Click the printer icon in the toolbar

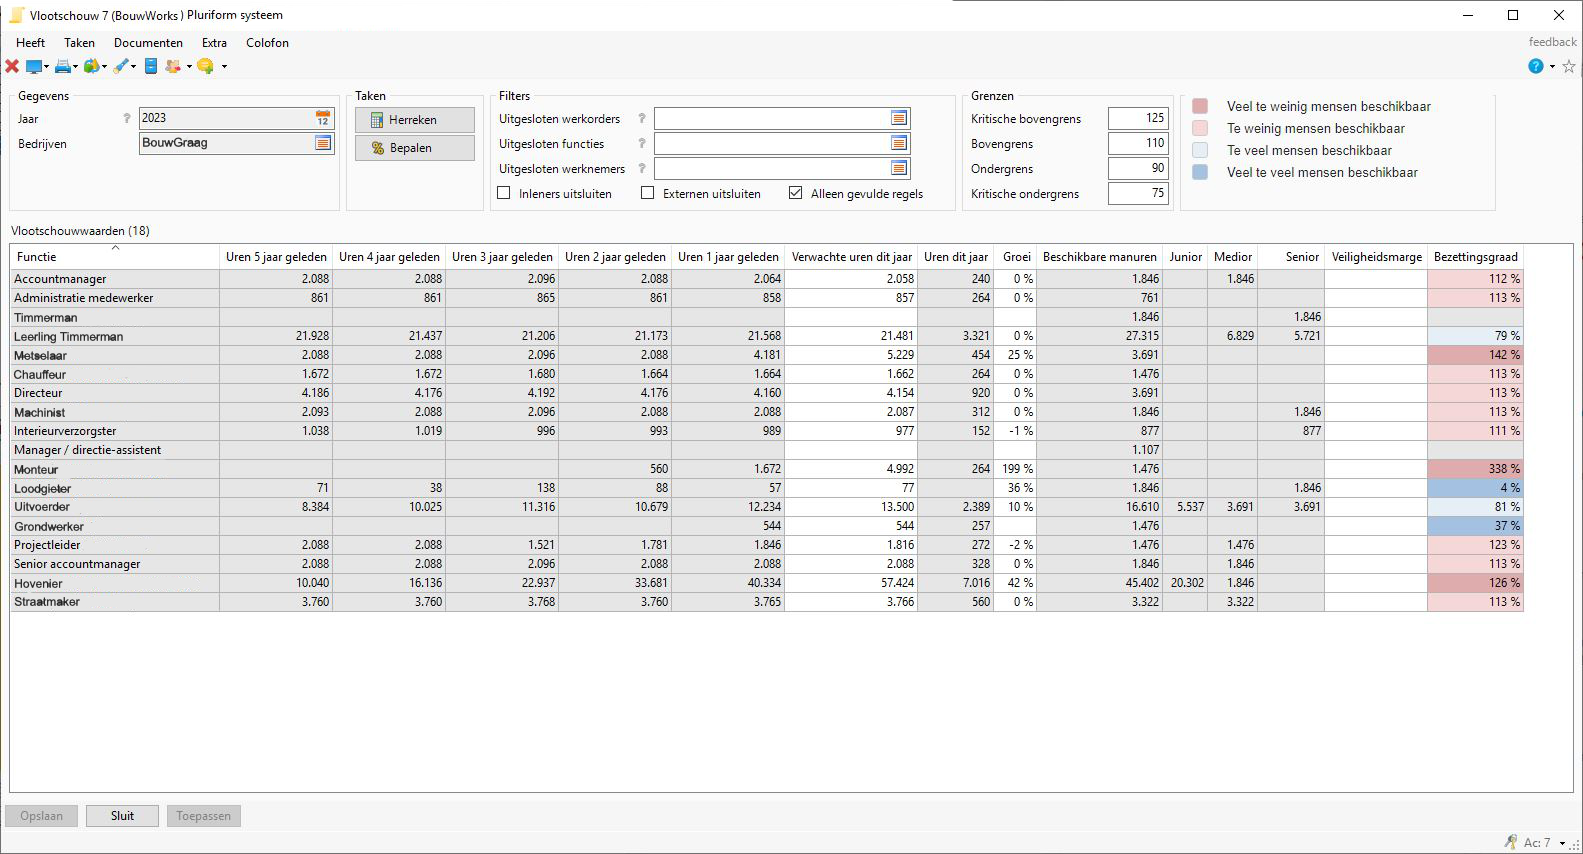[63, 66]
